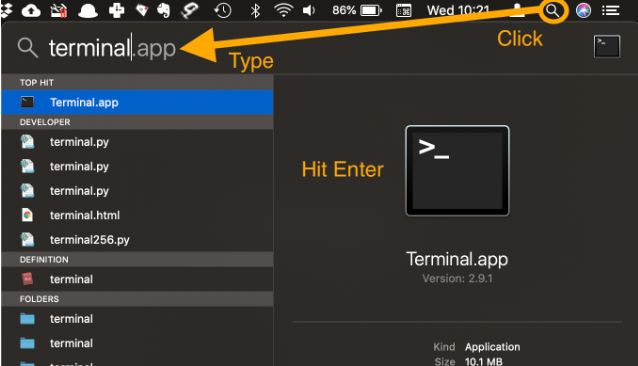Open the keyboard input viewer menu icon
This screenshot has width=638, height=366.
(x=403, y=11)
